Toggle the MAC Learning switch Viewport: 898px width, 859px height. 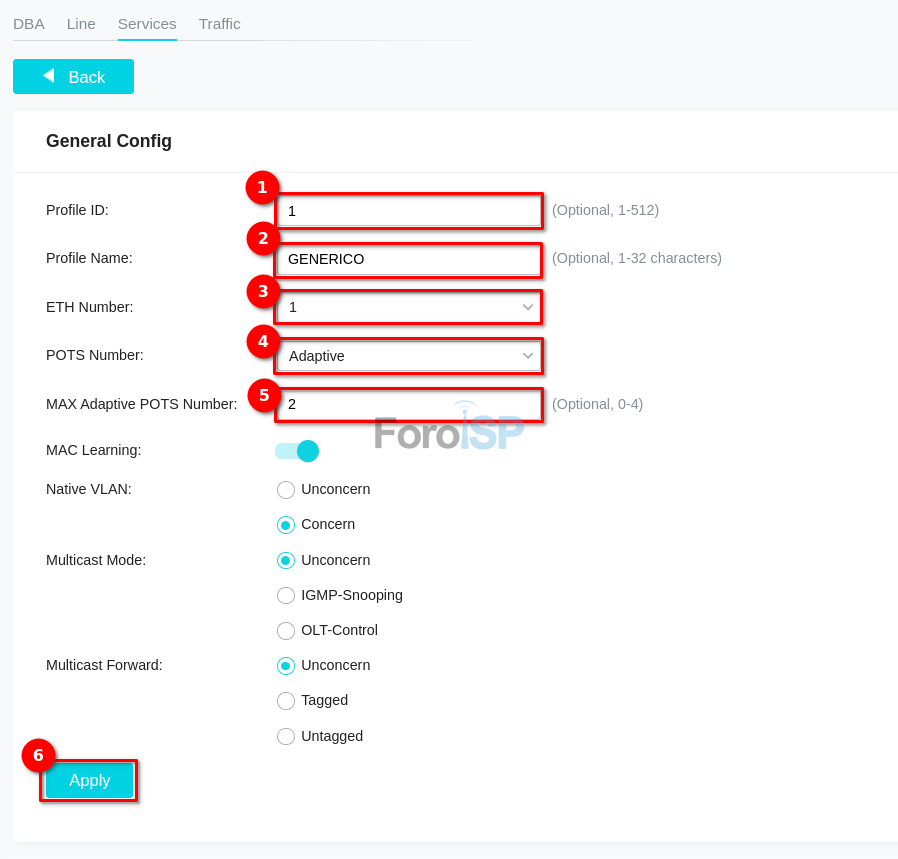[x=297, y=451]
